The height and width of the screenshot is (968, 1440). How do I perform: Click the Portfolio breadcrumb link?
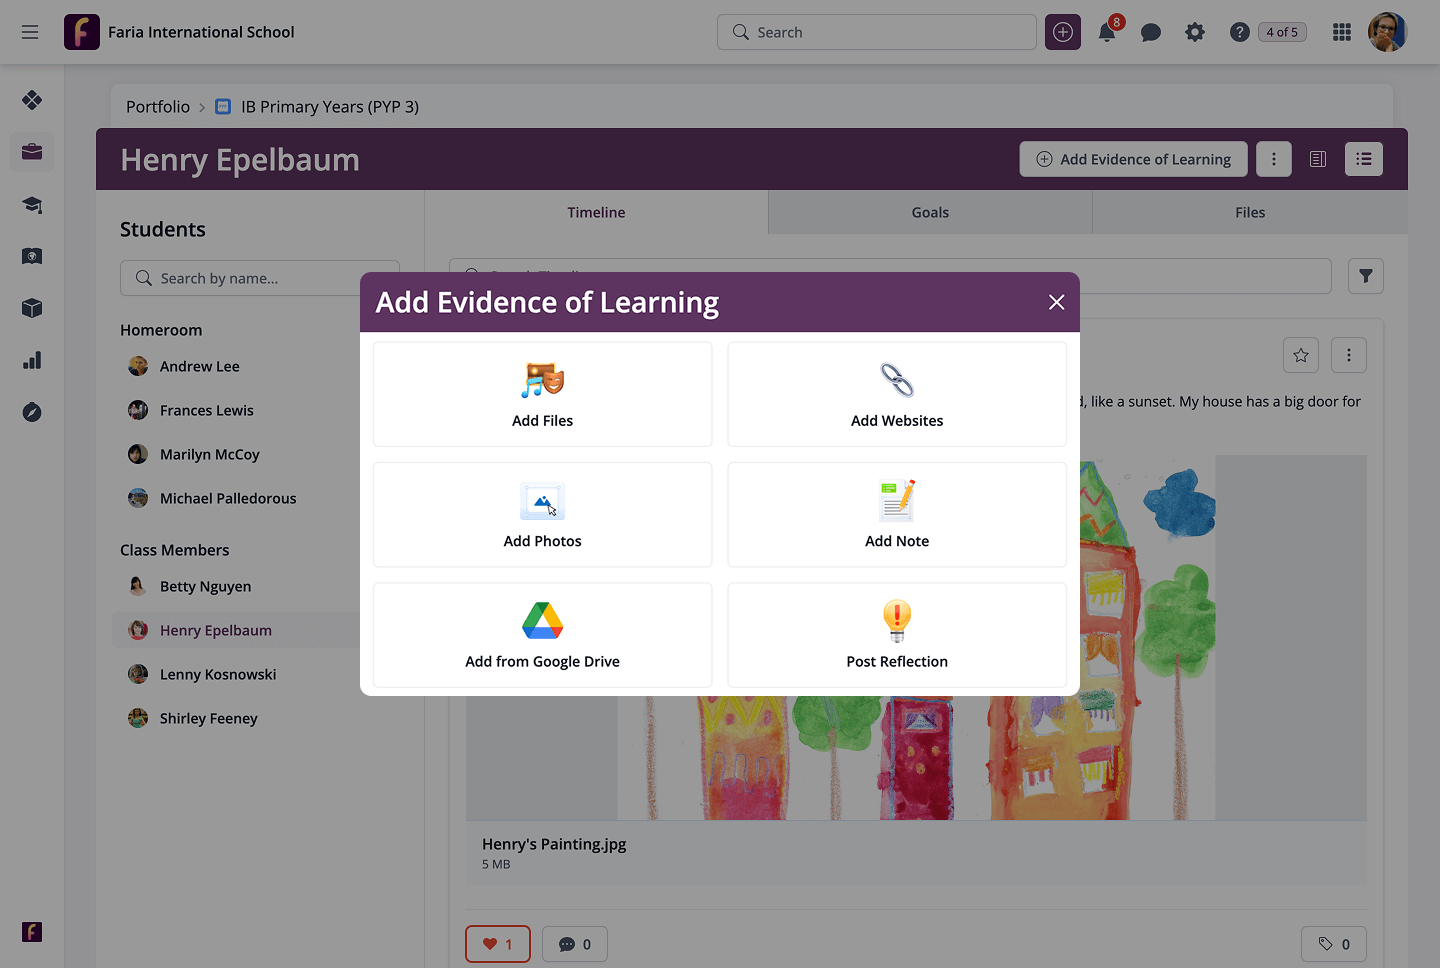[x=158, y=107]
